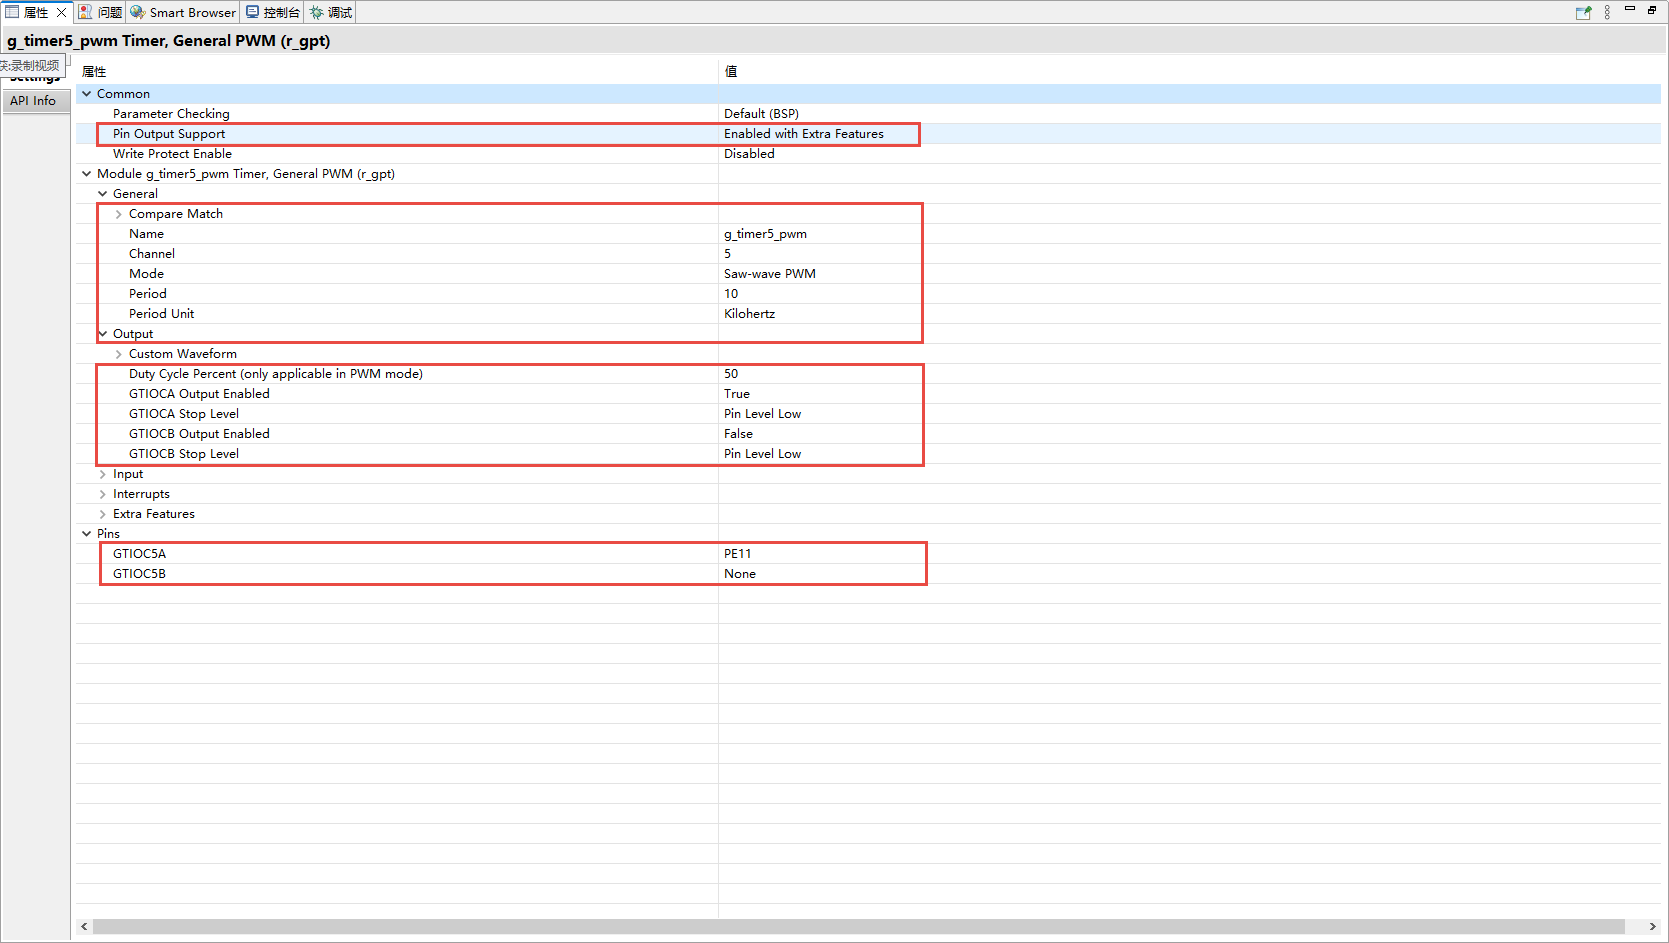Select GTIOC5B pin value None
The image size is (1669, 943).
(740, 574)
